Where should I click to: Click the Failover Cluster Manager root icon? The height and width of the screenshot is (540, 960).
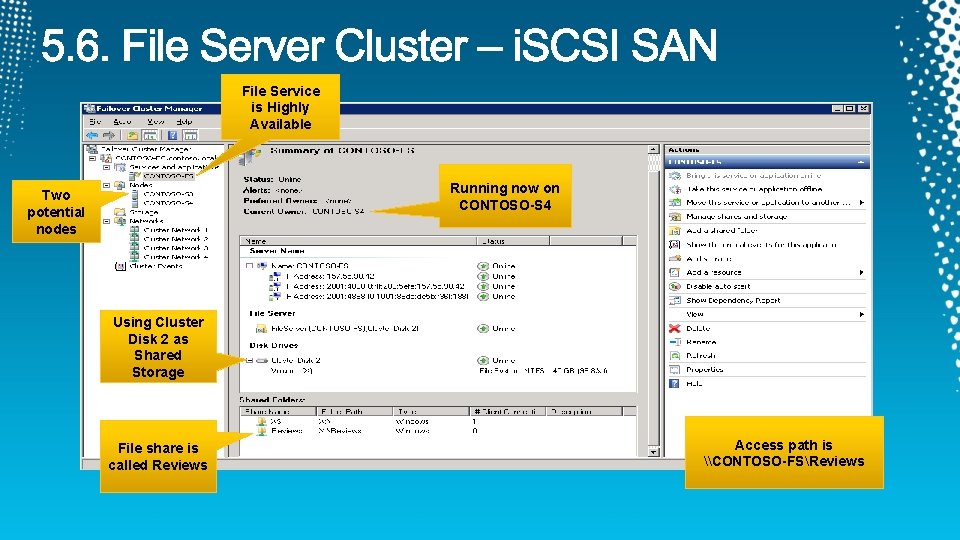[x=92, y=149]
